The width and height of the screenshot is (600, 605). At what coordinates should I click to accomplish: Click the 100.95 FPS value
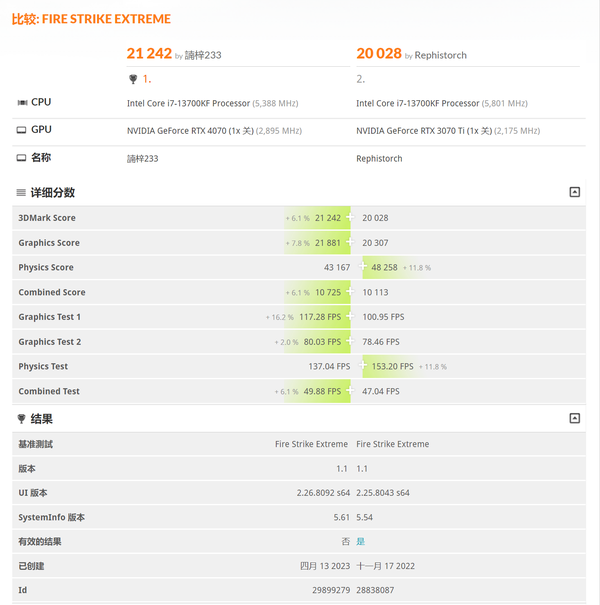(383, 317)
